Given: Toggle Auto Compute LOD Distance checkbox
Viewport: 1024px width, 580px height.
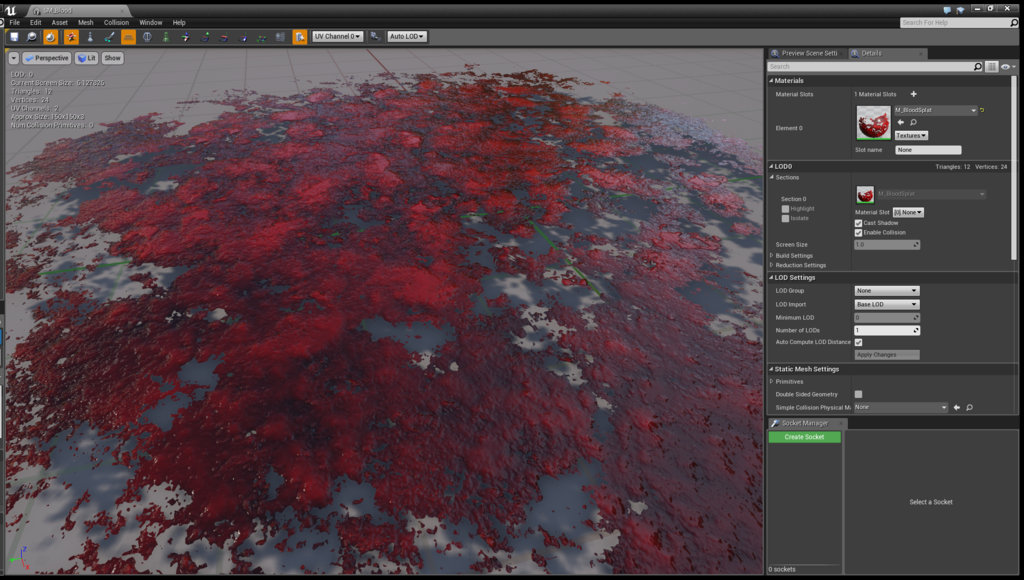Looking at the screenshot, I should coord(859,342).
